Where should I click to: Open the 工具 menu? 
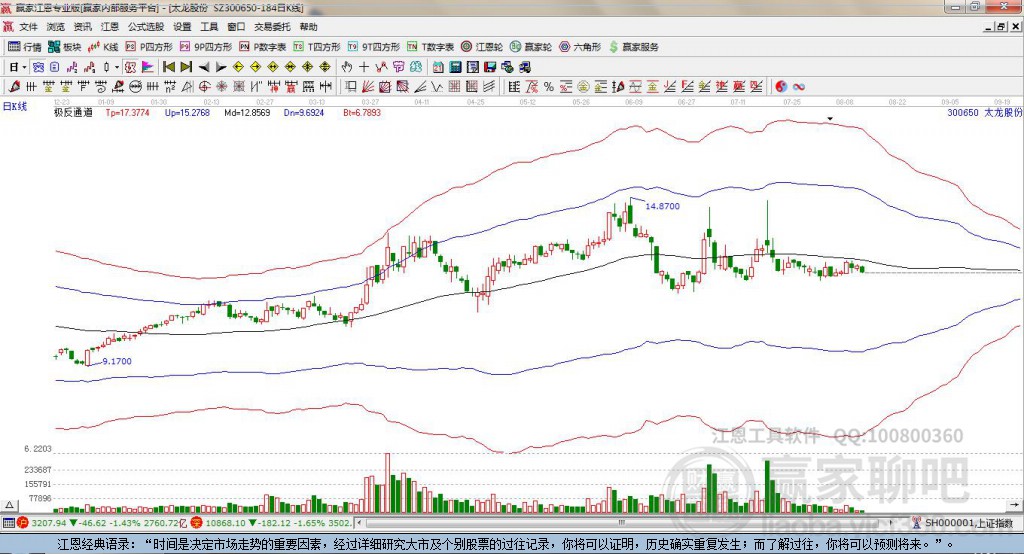click(209, 27)
